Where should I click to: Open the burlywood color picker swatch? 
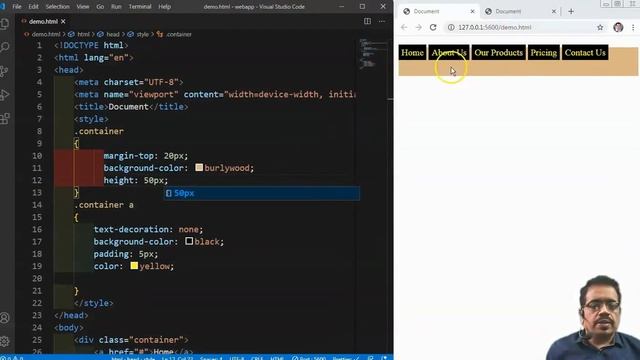click(199, 168)
